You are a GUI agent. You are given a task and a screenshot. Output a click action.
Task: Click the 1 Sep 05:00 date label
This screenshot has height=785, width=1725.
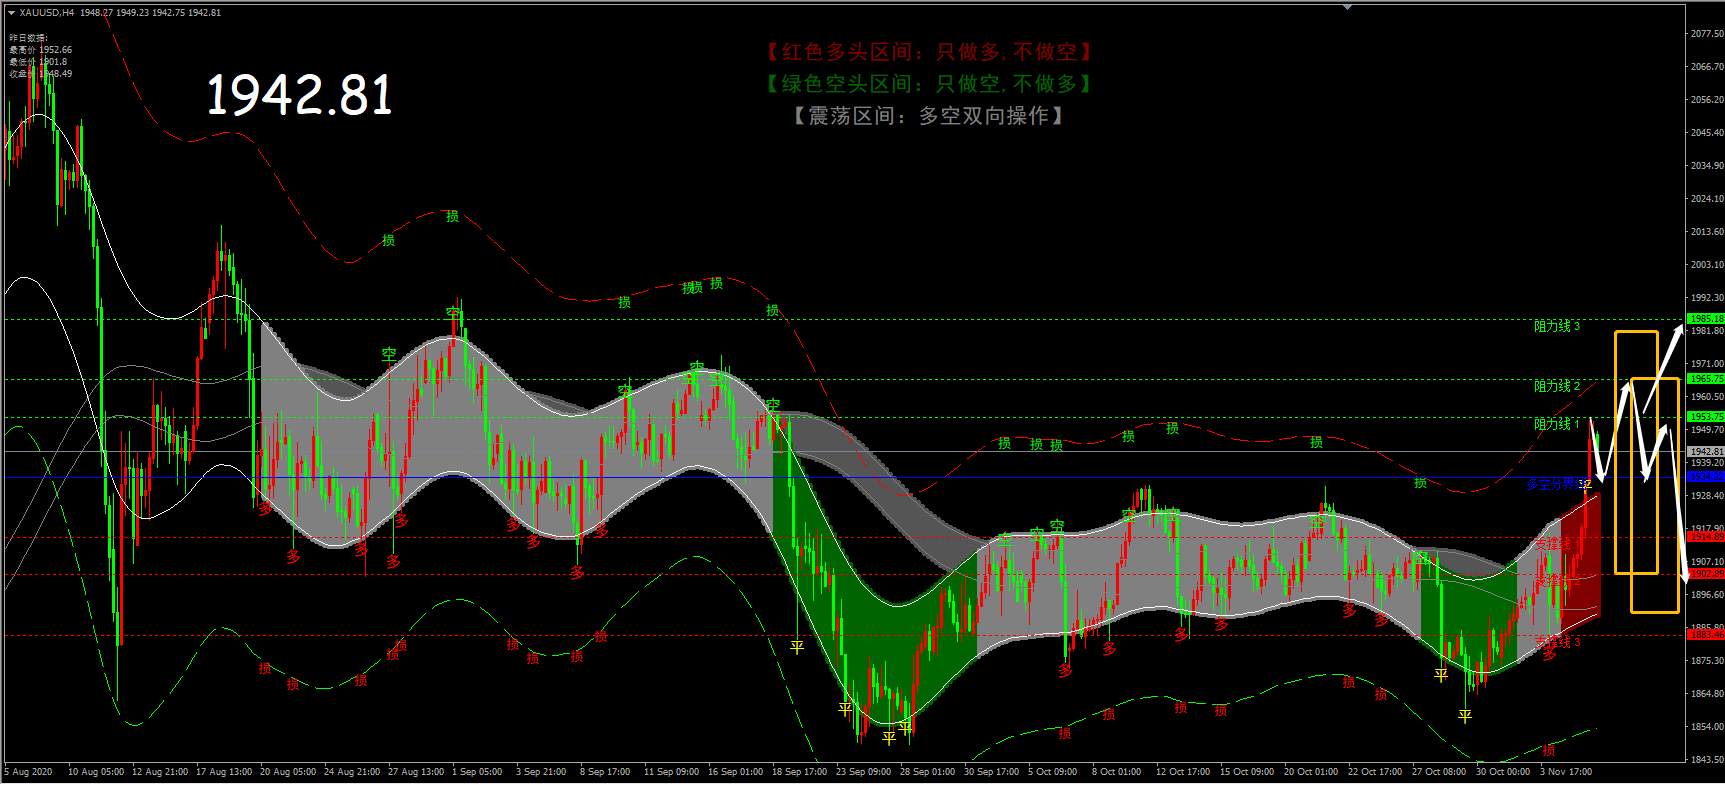click(477, 772)
